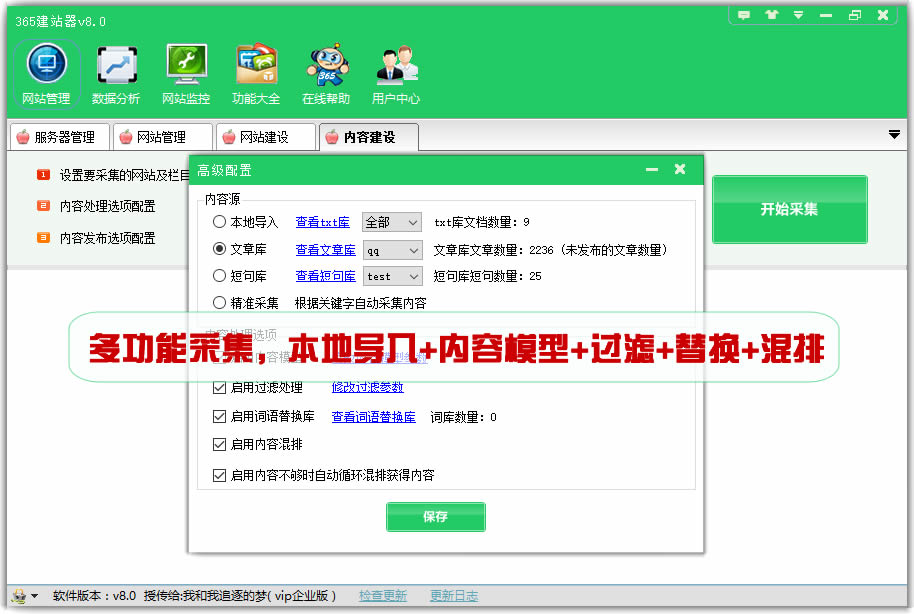Image resolution: width=914 pixels, height=614 pixels.
Task: Open the 数据分析 chart icon
Action: click(116, 66)
